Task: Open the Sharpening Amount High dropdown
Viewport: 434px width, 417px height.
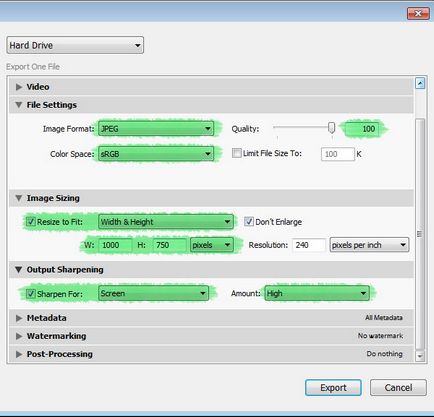Action: tap(317, 293)
